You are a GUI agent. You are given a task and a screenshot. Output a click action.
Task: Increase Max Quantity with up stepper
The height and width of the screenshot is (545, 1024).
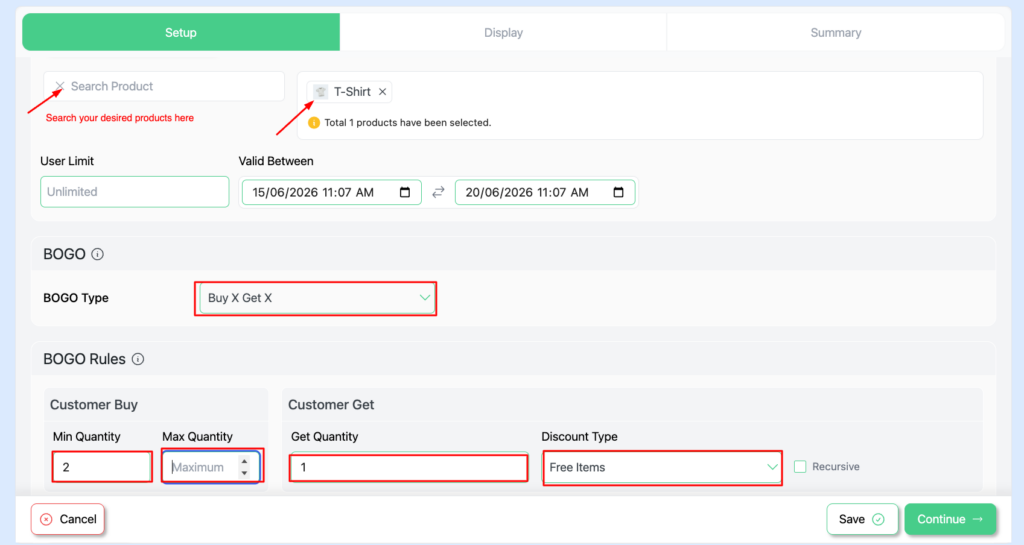244,462
